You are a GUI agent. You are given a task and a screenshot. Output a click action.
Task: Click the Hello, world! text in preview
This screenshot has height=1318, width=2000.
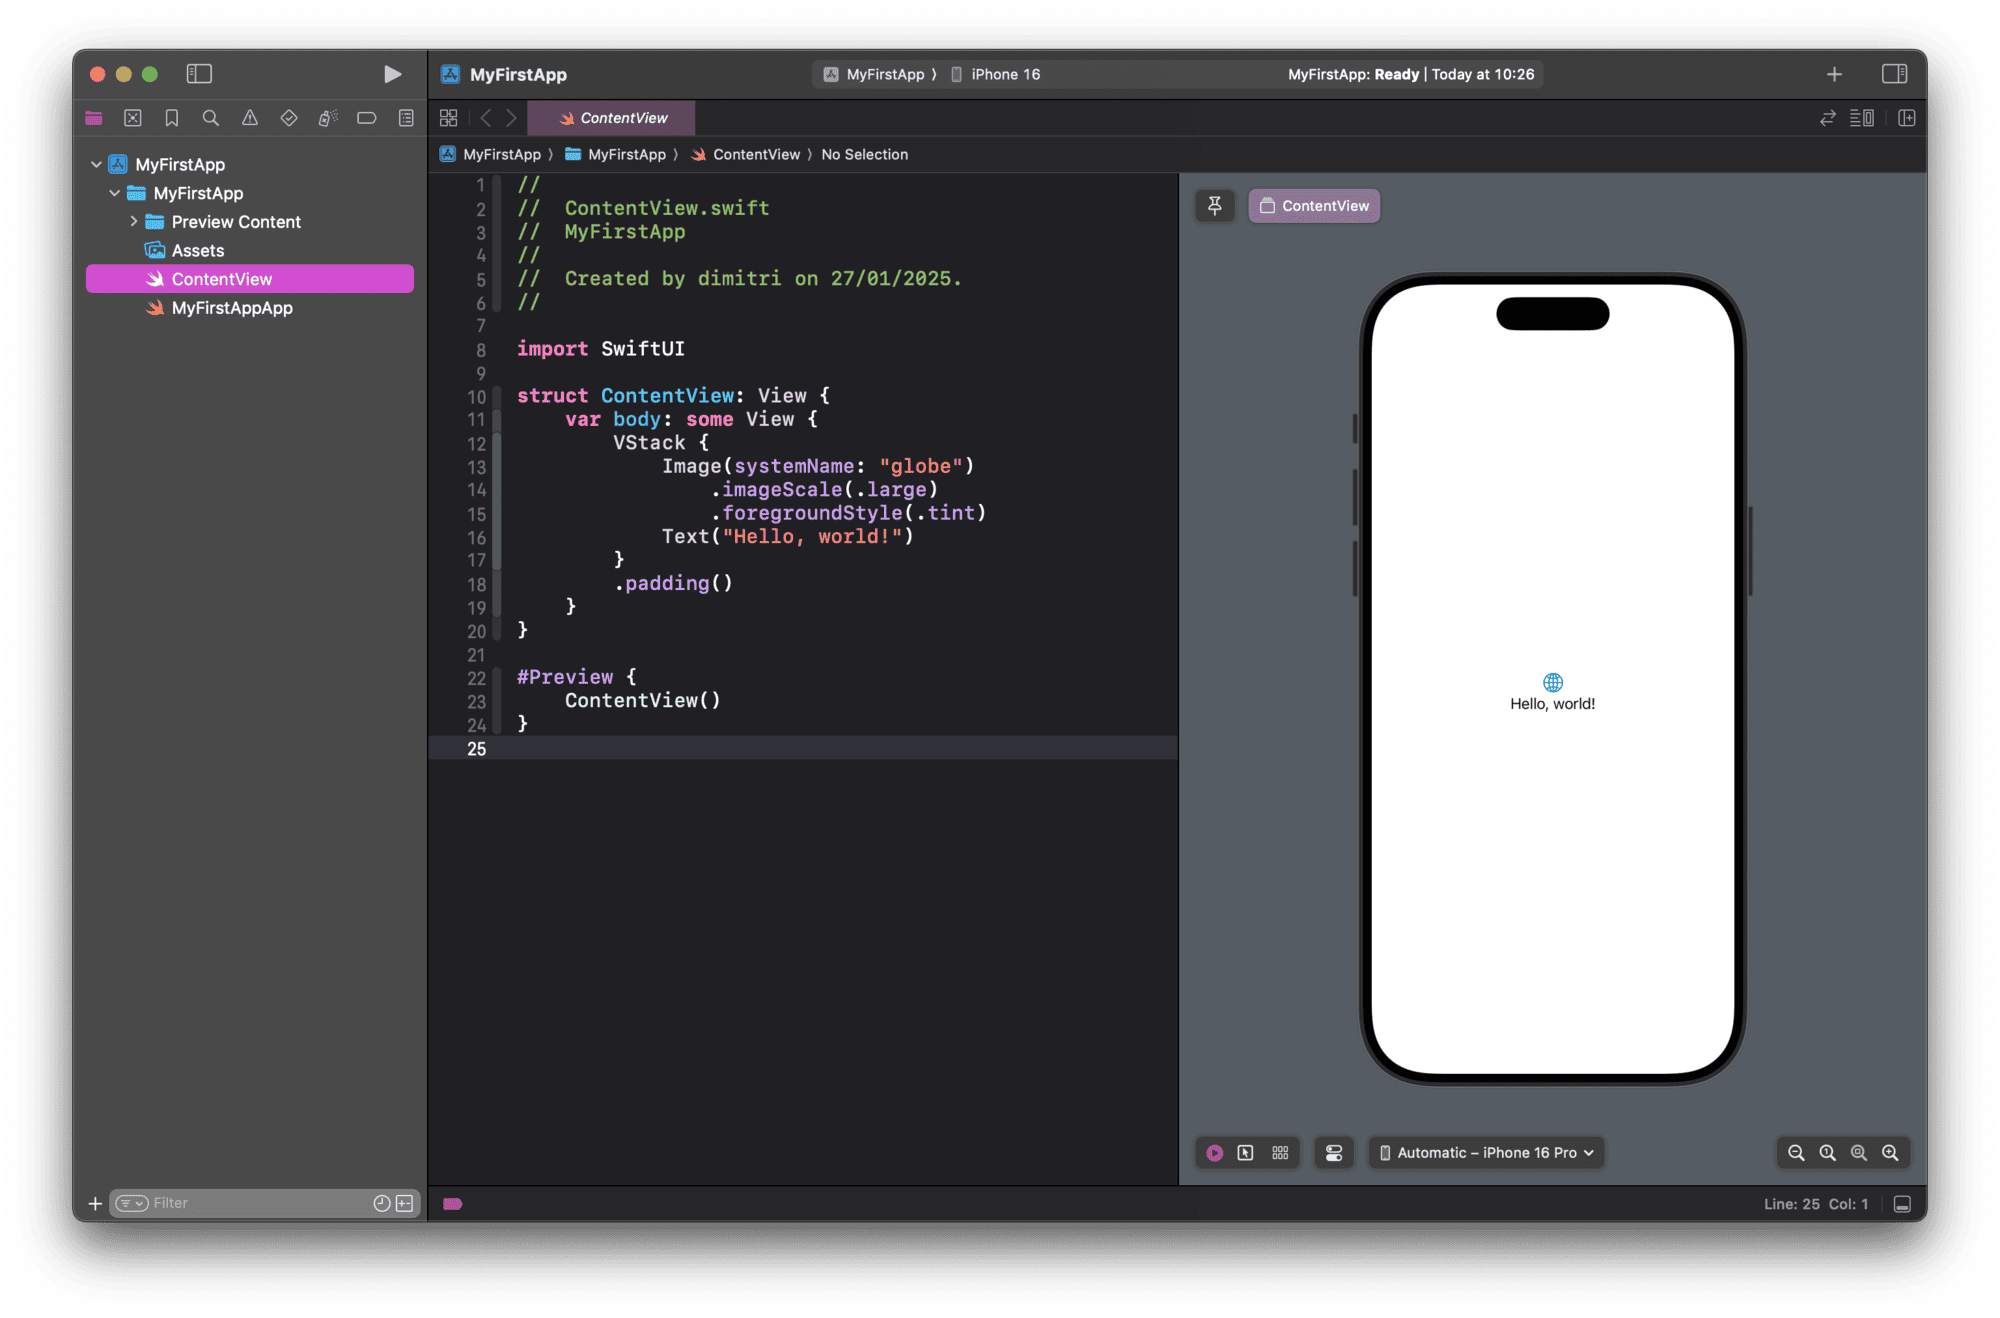[1552, 704]
